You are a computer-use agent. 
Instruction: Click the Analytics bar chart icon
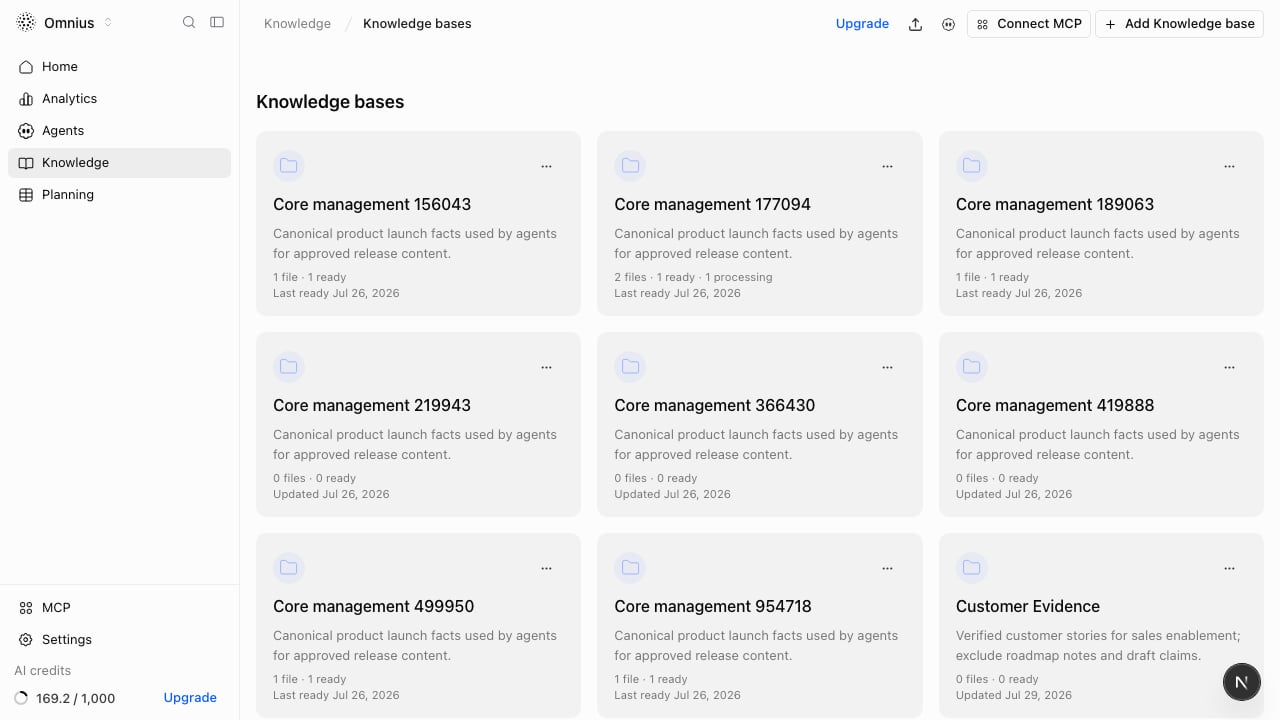pos(26,98)
